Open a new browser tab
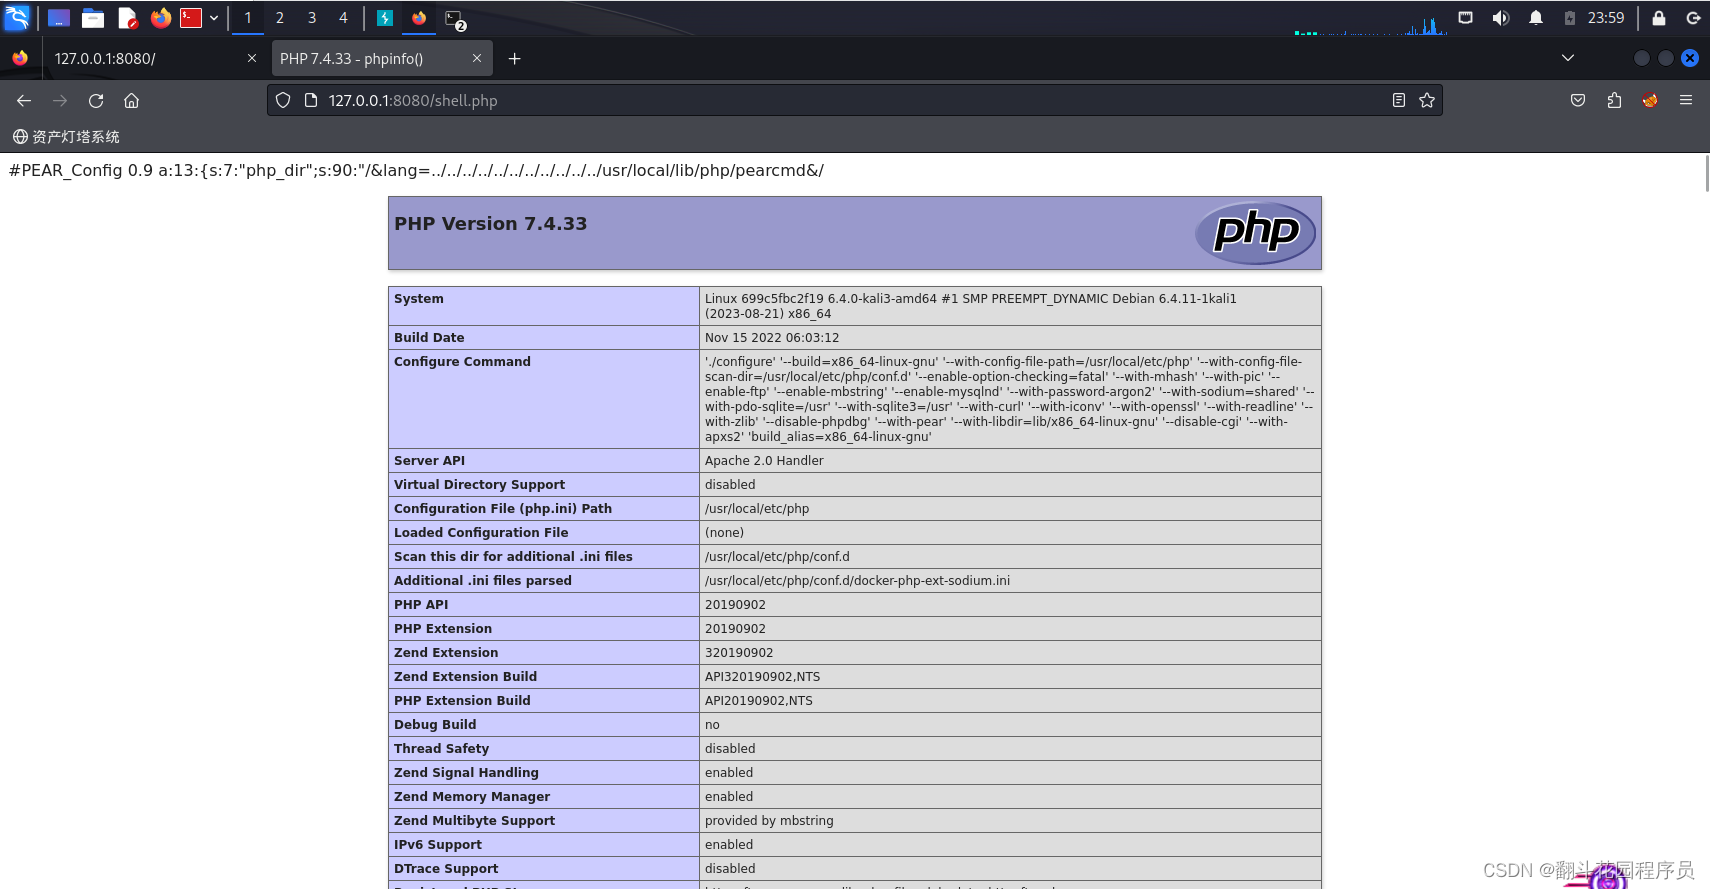The width and height of the screenshot is (1710, 889). pyautogui.click(x=514, y=59)
